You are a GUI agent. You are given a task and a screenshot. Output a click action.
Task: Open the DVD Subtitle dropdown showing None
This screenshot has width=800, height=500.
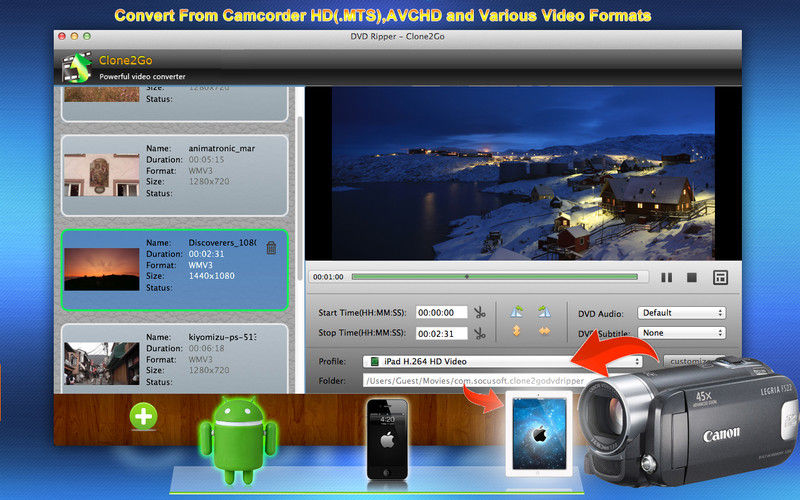coord(681,333)
